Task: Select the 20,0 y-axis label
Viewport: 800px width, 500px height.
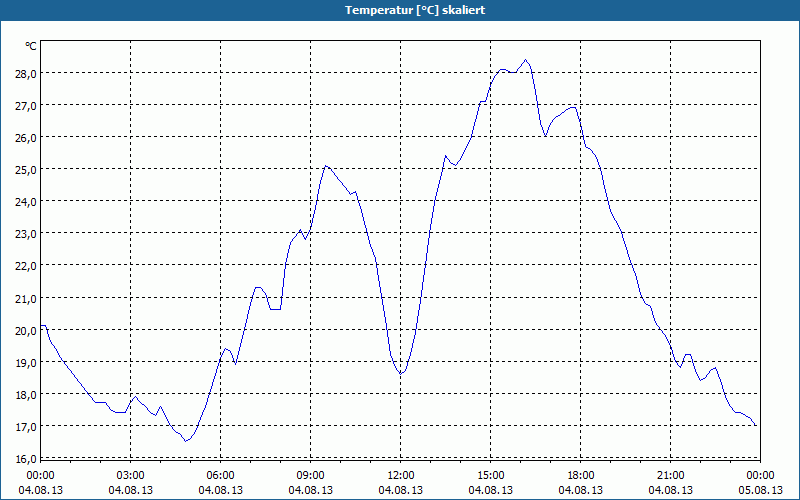Action: coord(26,330)
